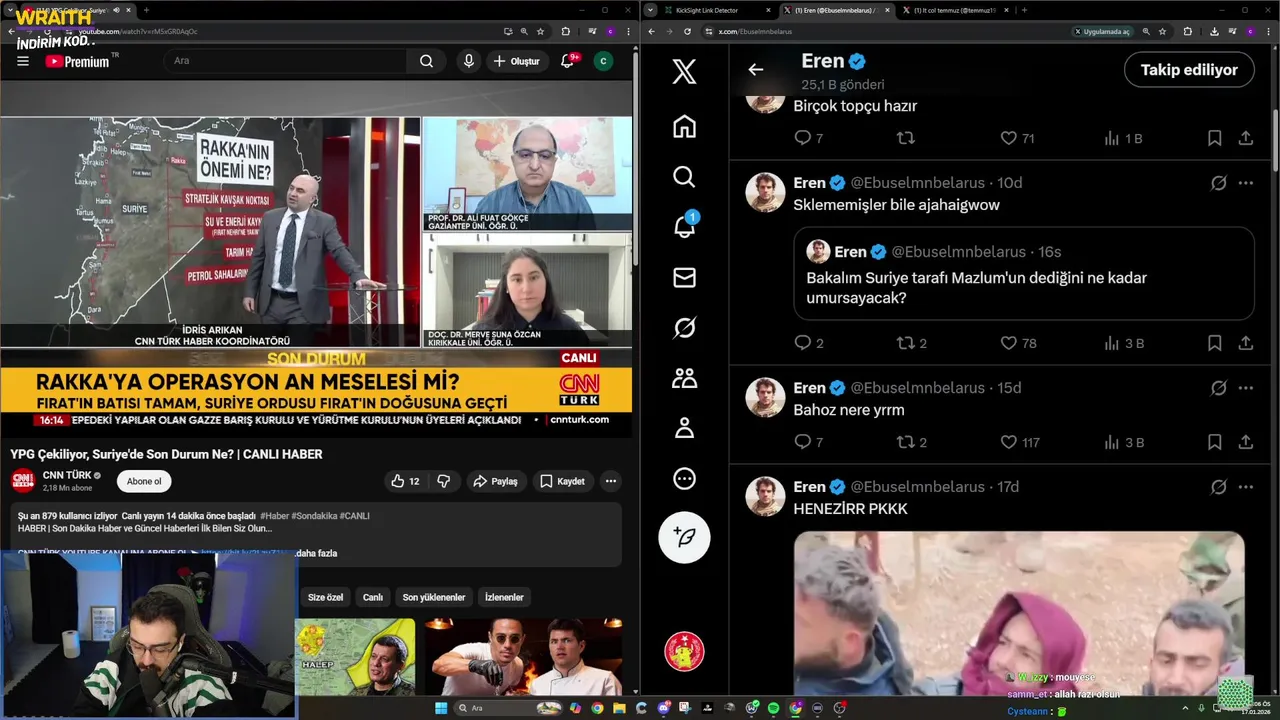
Task: Bookmark the "Birçok topçu hazır" post
Action: [1214, 138]
